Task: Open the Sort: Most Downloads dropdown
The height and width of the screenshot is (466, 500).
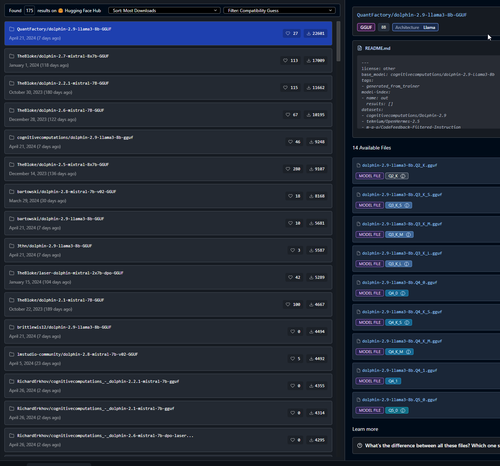Action: click(x=164, y=11)
